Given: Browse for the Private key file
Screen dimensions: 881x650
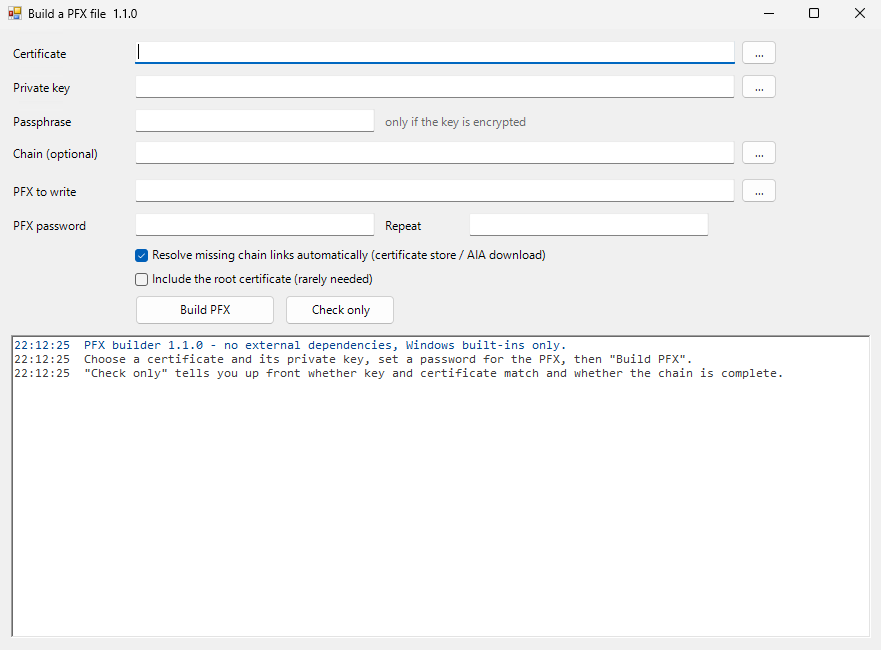Looking at the screenshot, I should click(x=759, y=87).
